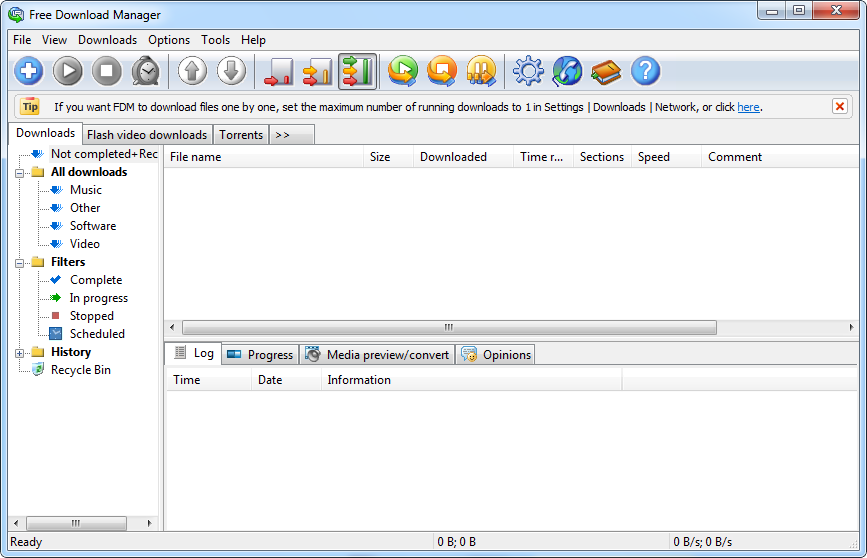The height and width of the screenshot is (558, 867).
Task: Click the Add new download plus icon
Action: (x=29, y=71)
